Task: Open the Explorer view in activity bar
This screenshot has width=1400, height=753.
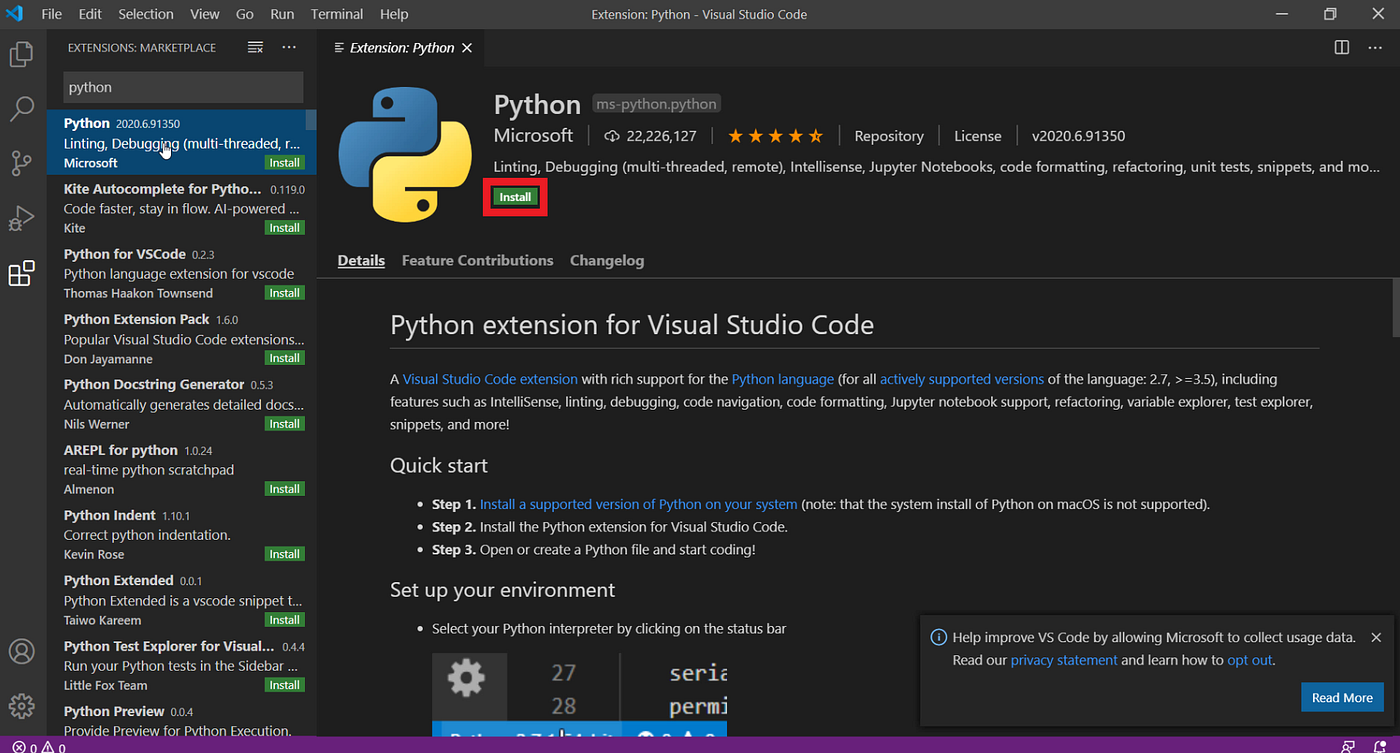Action: (21, 54)
